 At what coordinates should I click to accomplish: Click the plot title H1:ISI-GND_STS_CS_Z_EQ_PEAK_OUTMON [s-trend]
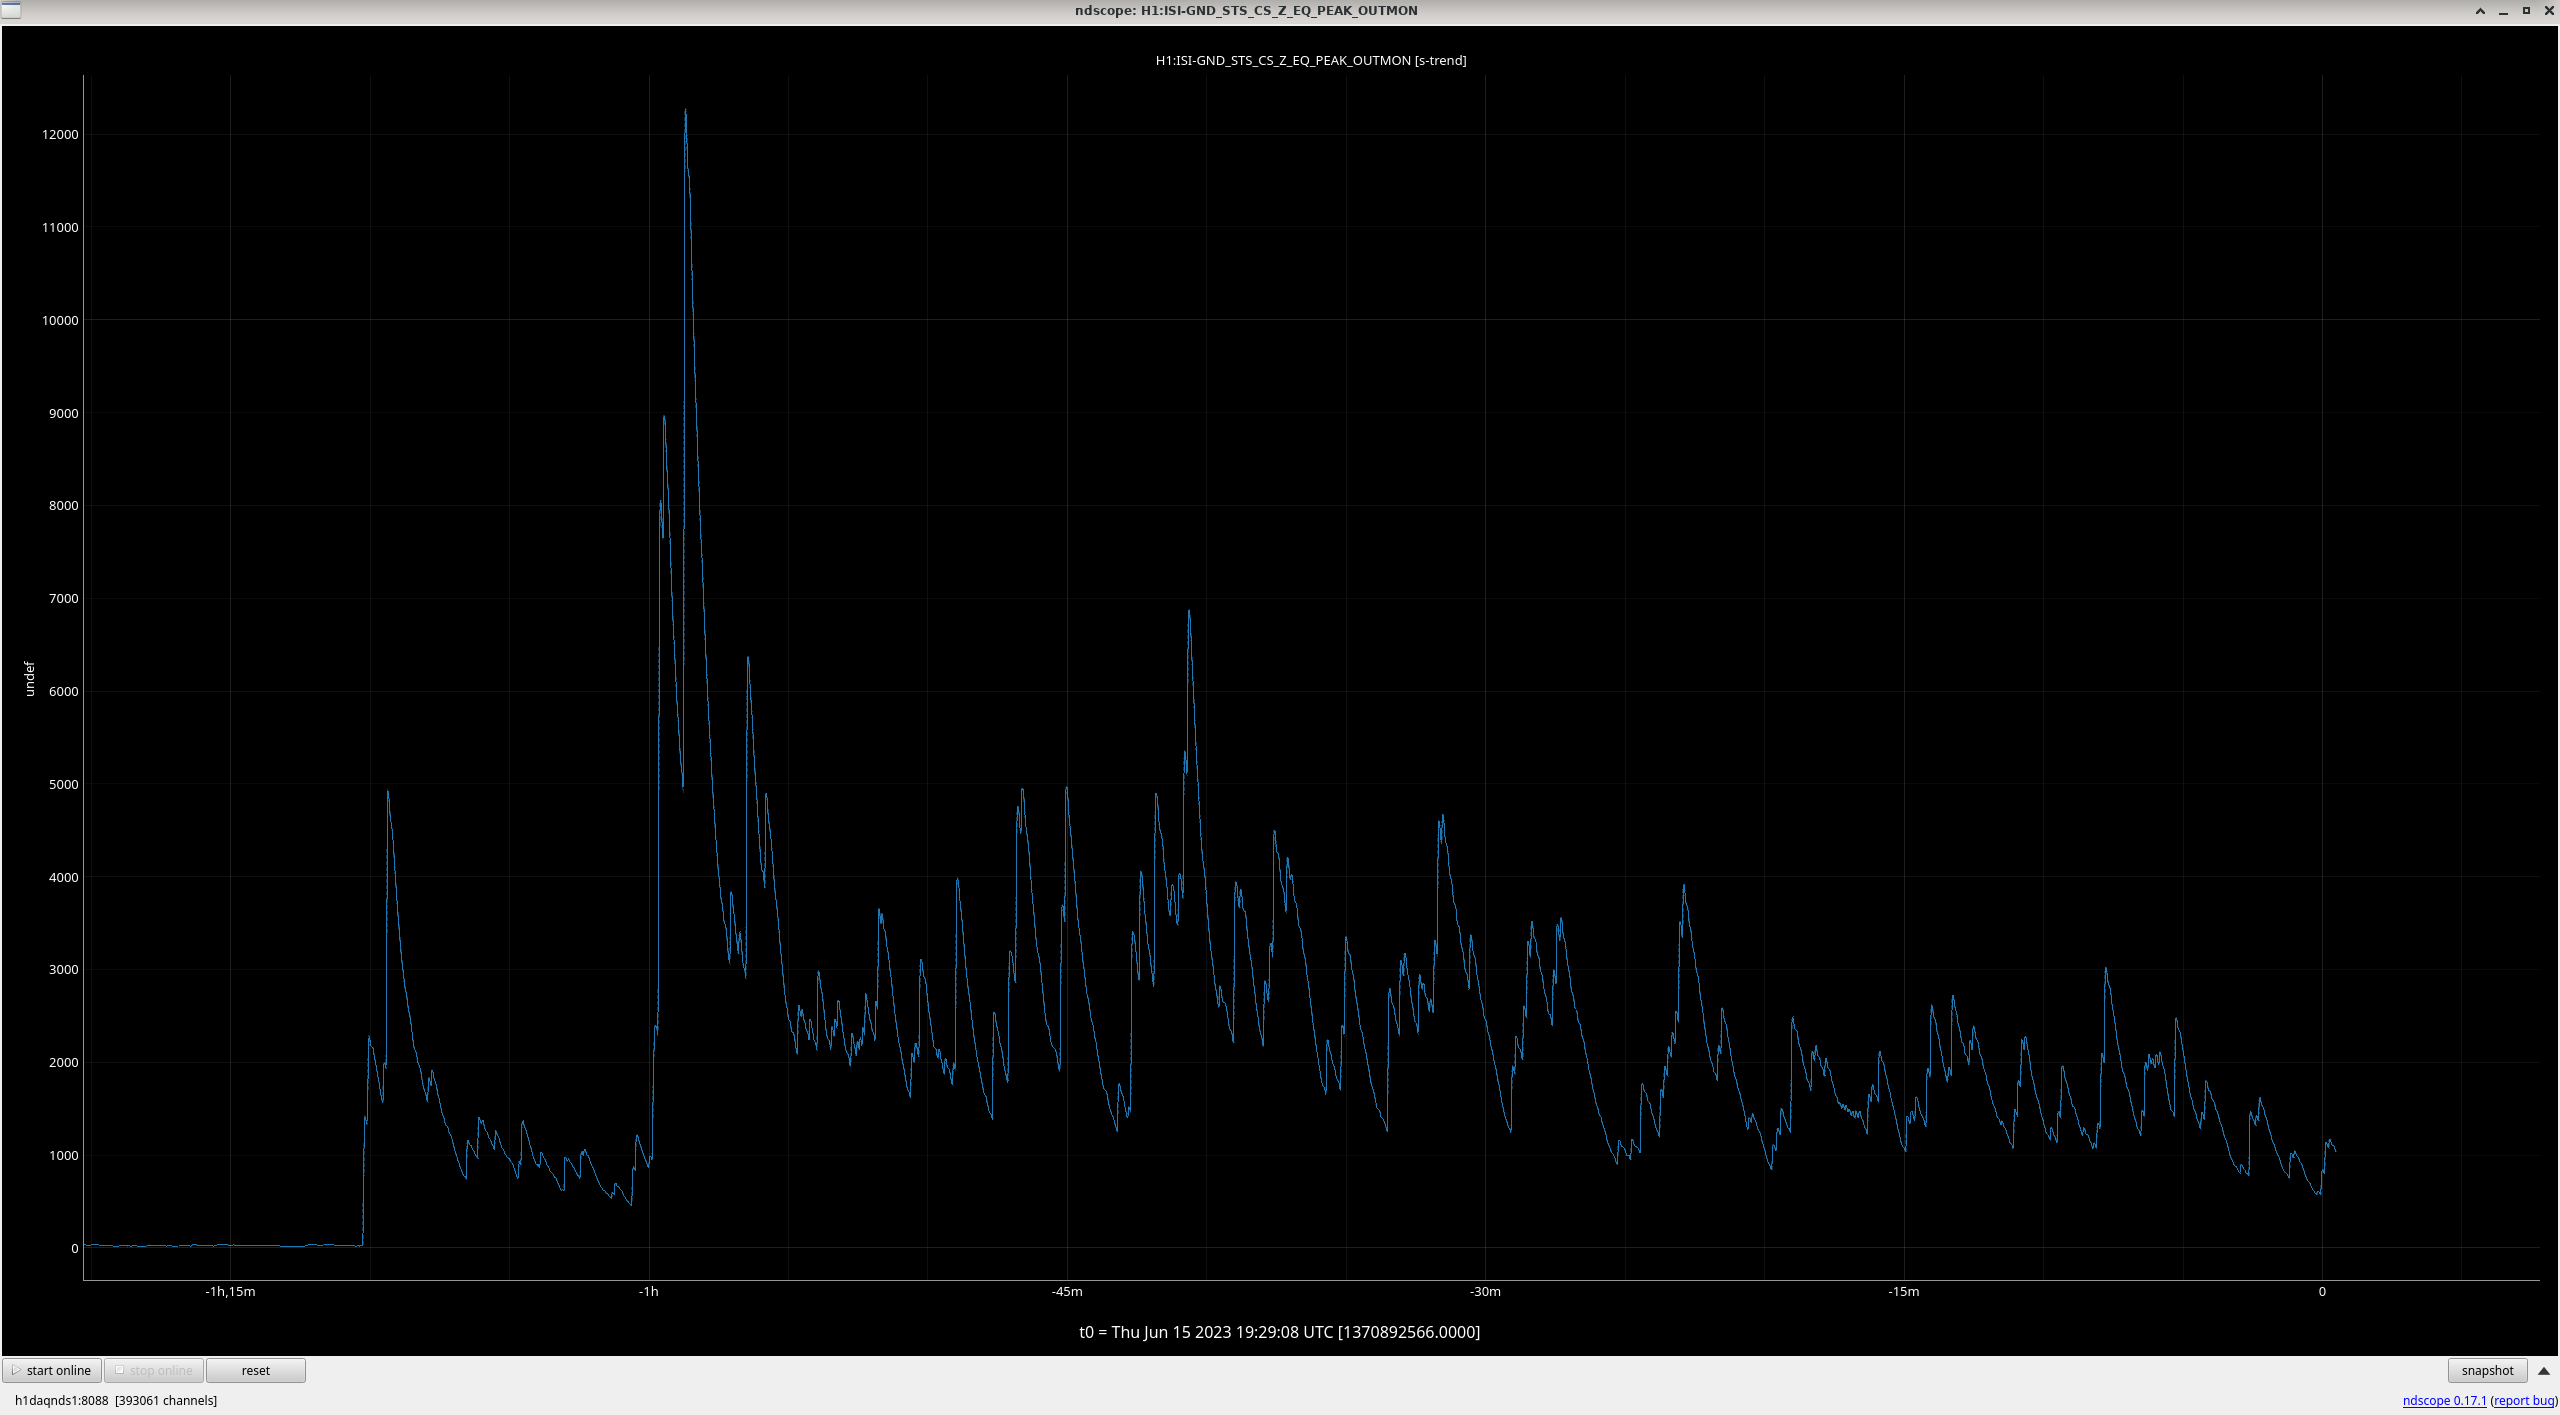click(1310, 60)
